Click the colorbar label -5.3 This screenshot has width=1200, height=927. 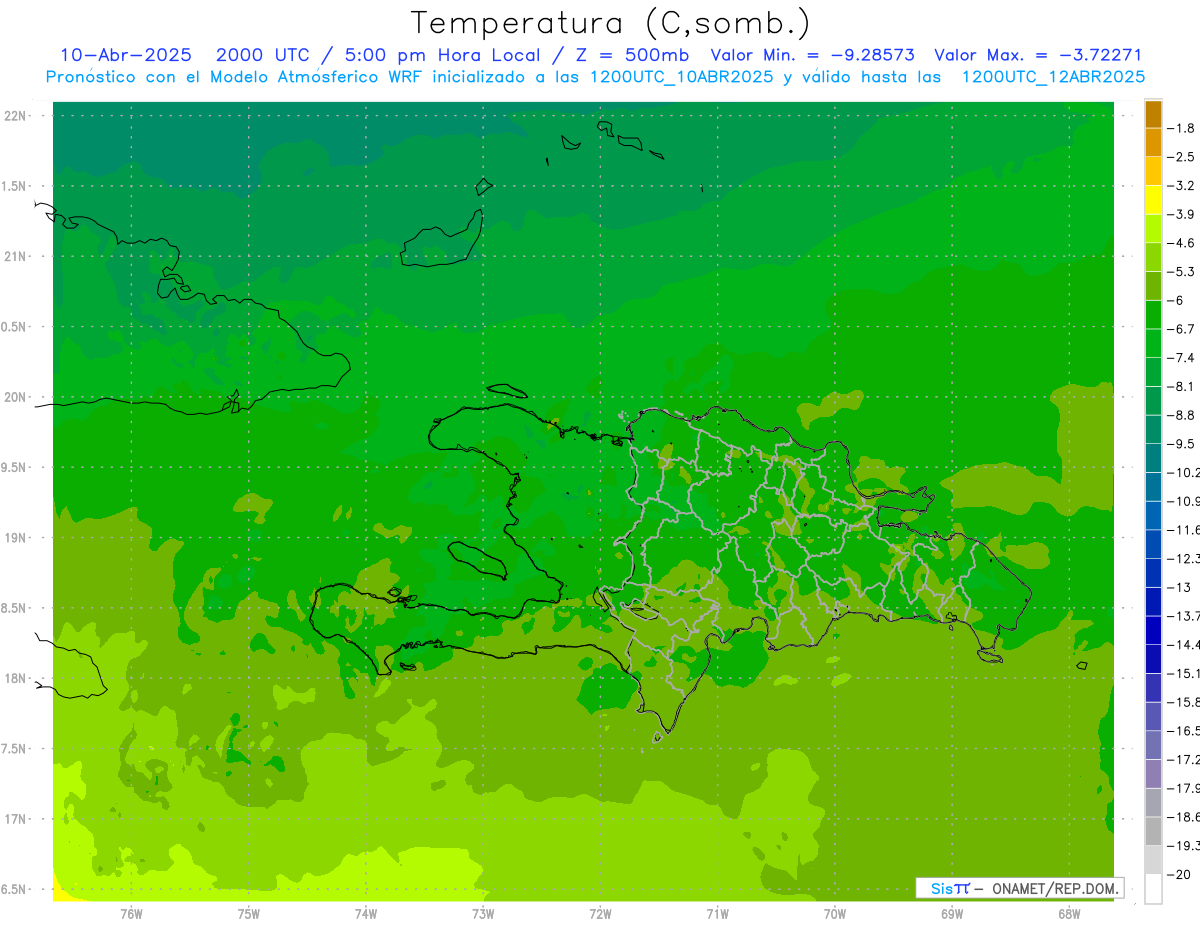click(1181, 272)
